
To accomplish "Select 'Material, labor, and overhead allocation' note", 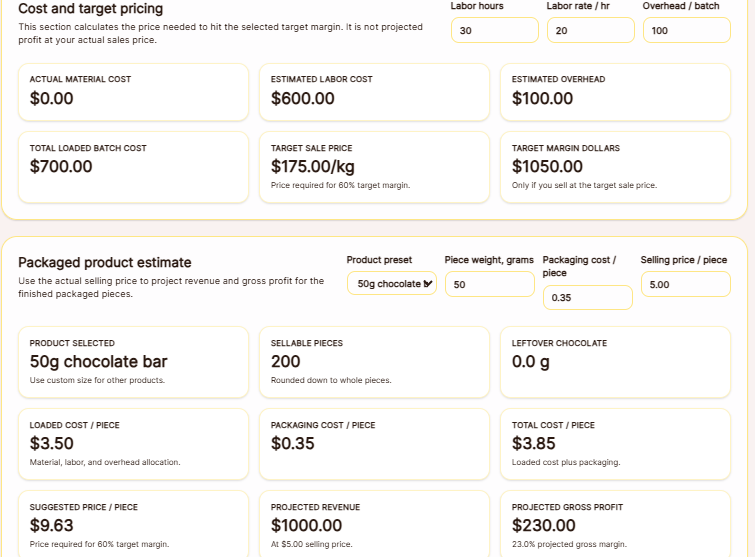I will (x=105, y=462).
